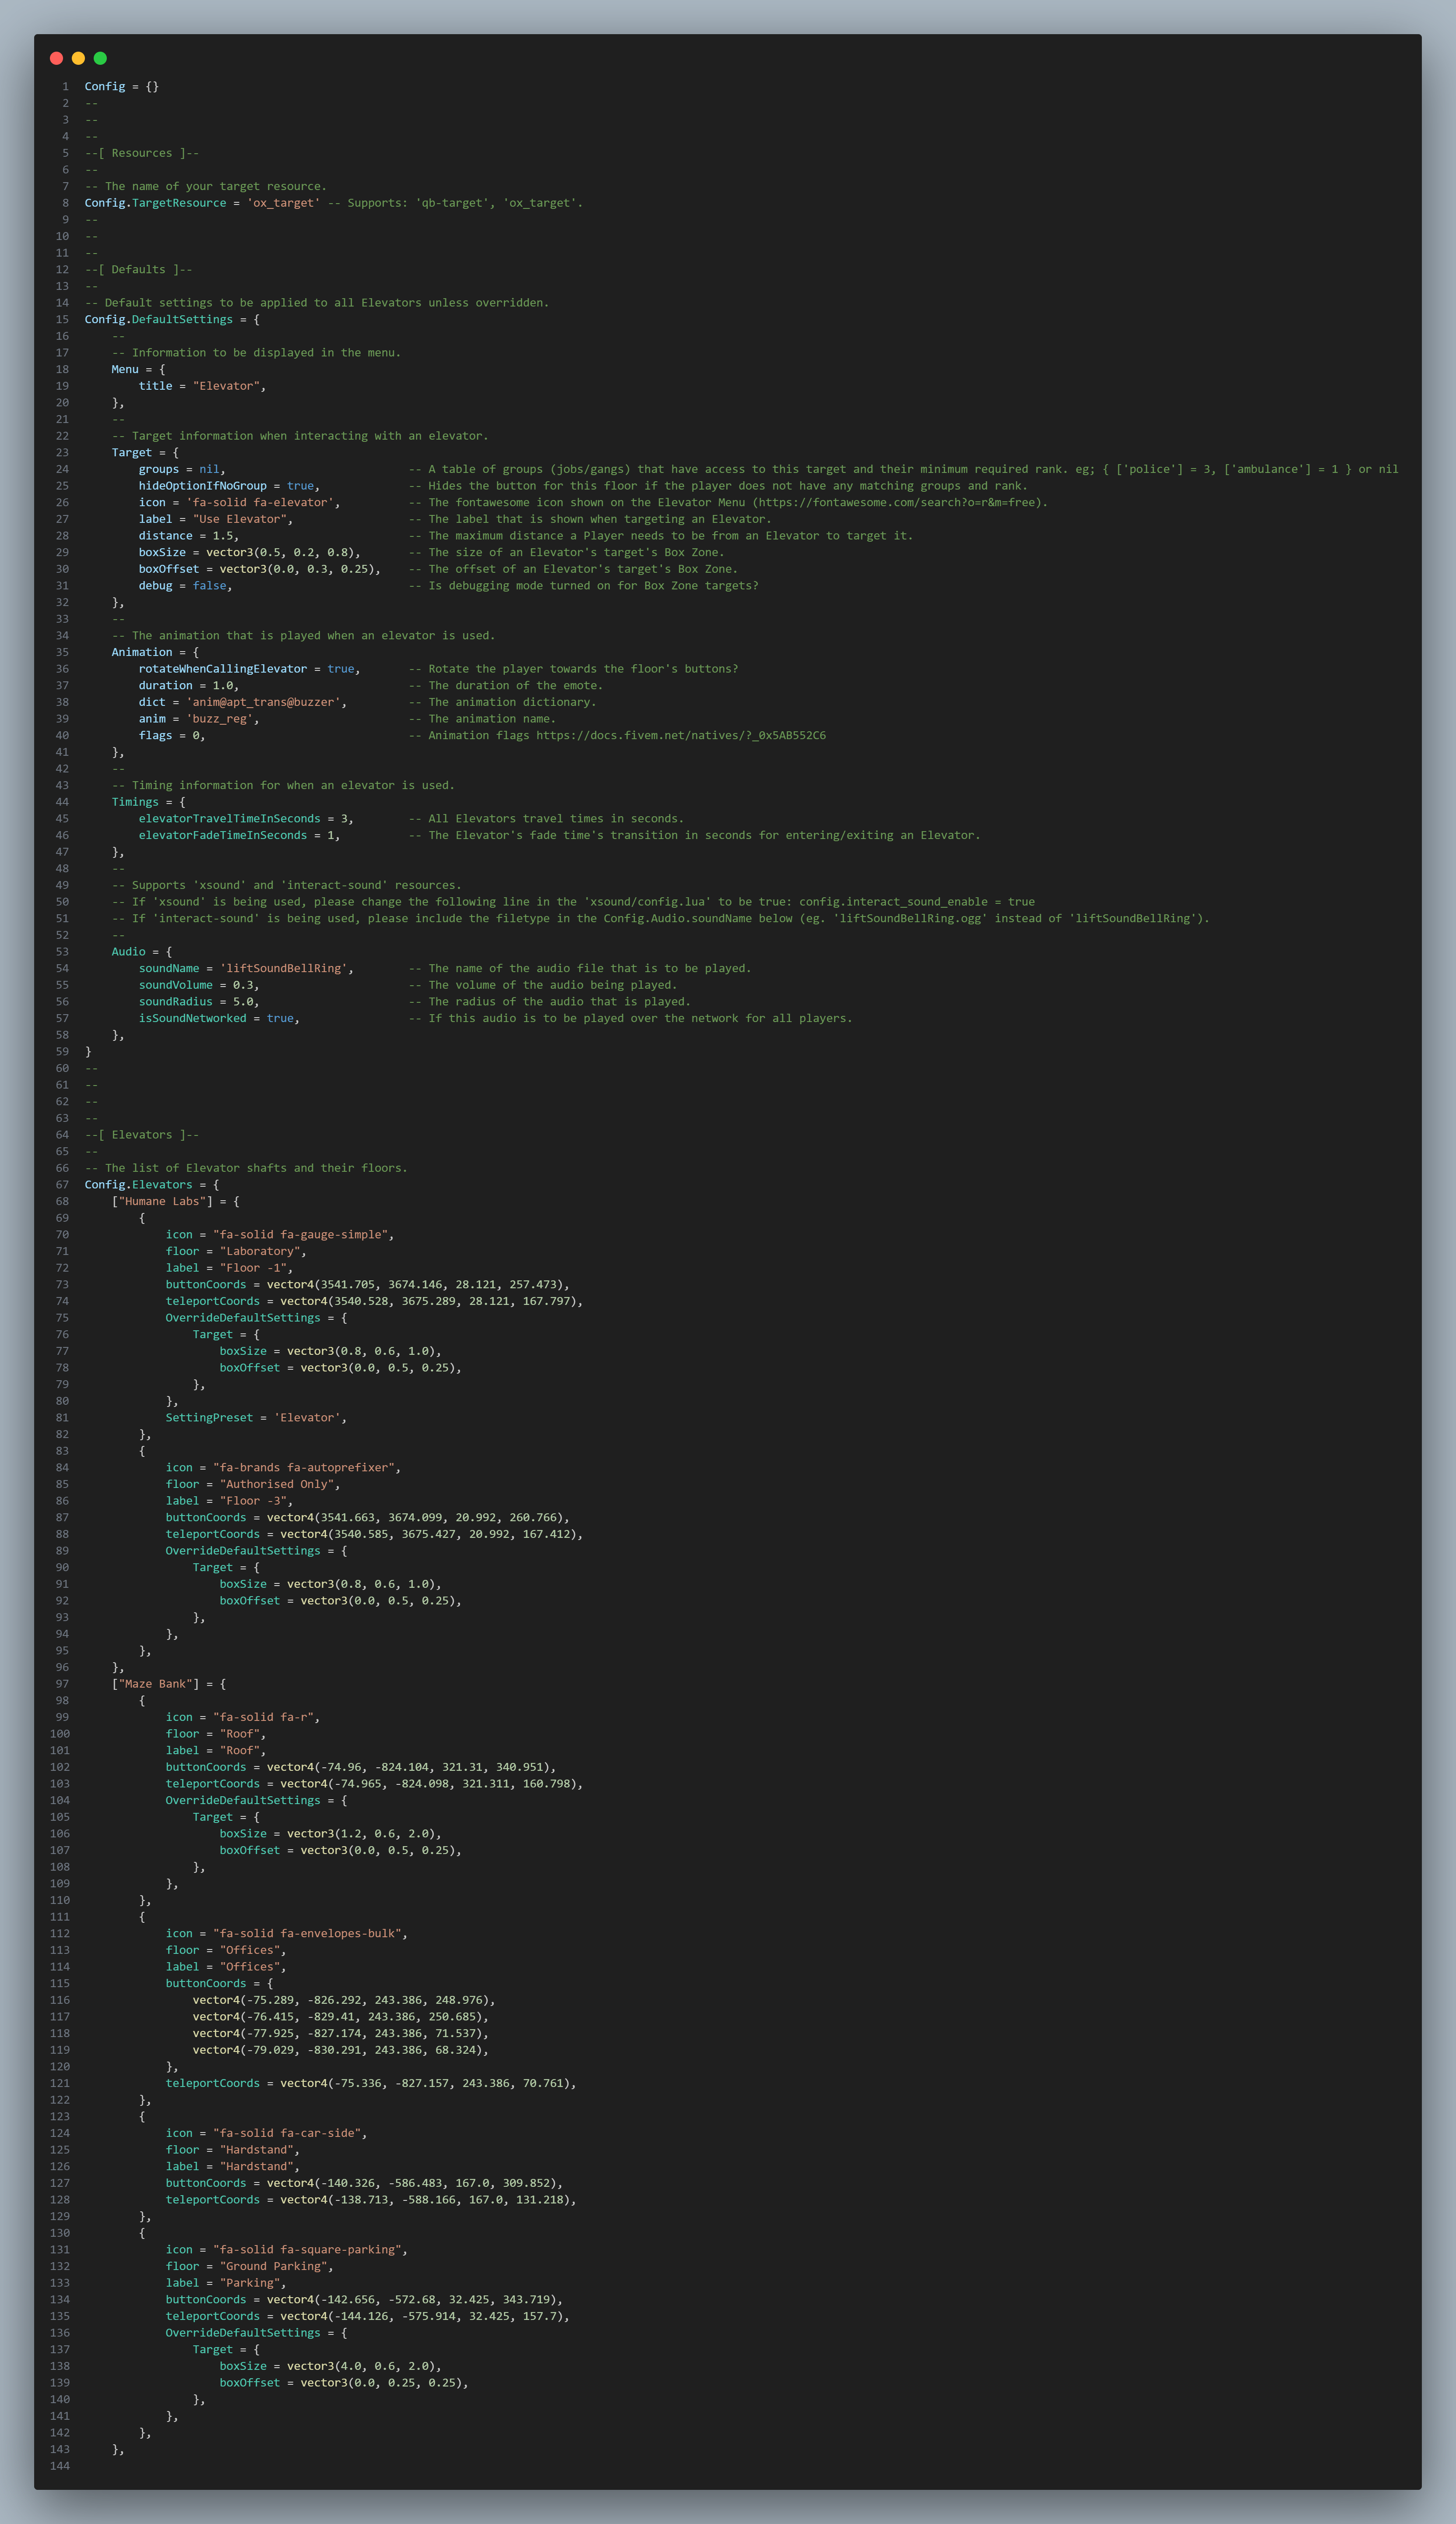1456x2524 pixels.
Task: Click the 'rotateWhenCallingElevator' setting name
Action: 223,669
